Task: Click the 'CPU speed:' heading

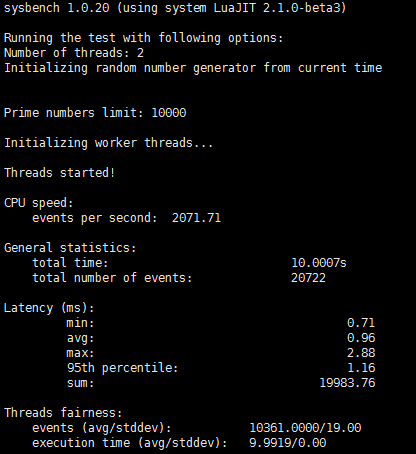Action: (x=38, y=203)
